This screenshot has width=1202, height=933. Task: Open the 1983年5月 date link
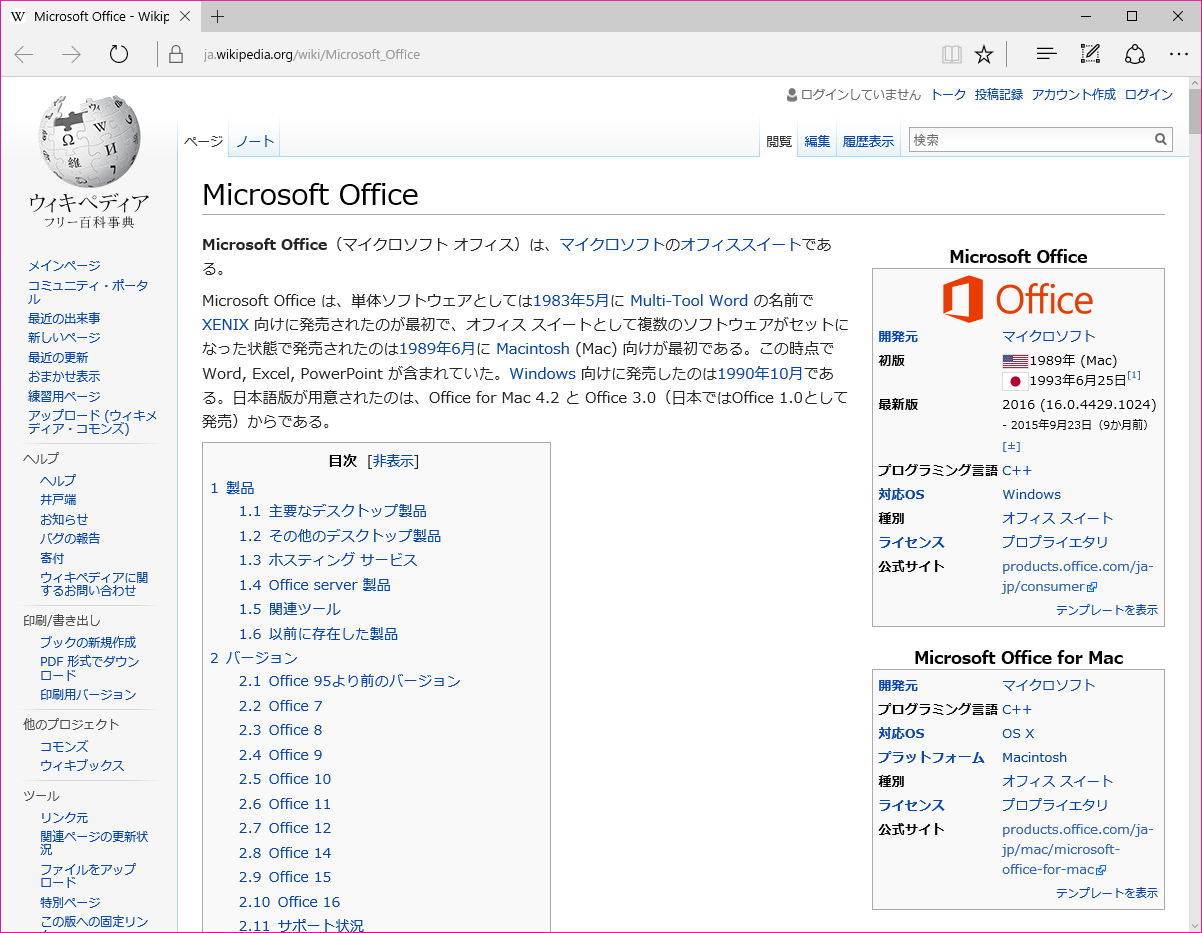(x=571, y=300)
